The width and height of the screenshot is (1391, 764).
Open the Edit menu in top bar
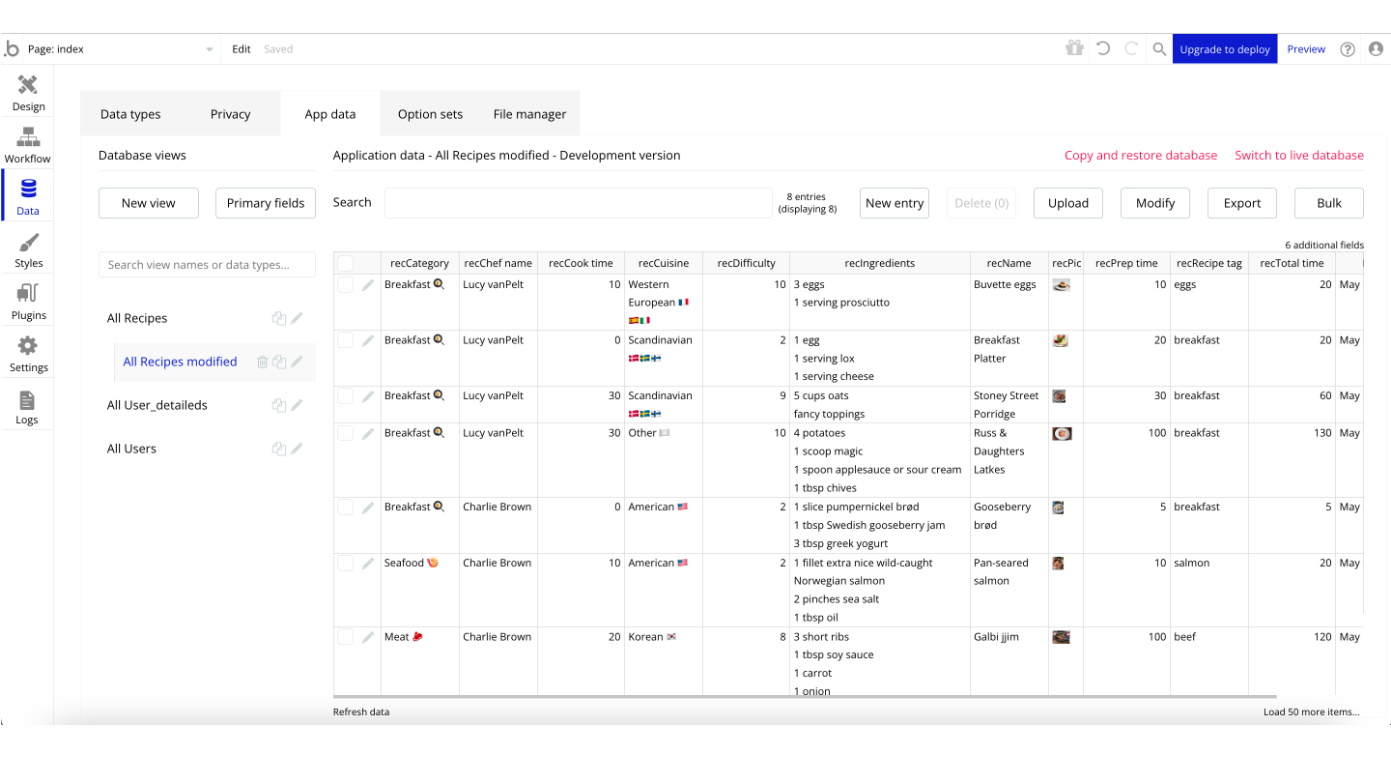pos(241,49)
